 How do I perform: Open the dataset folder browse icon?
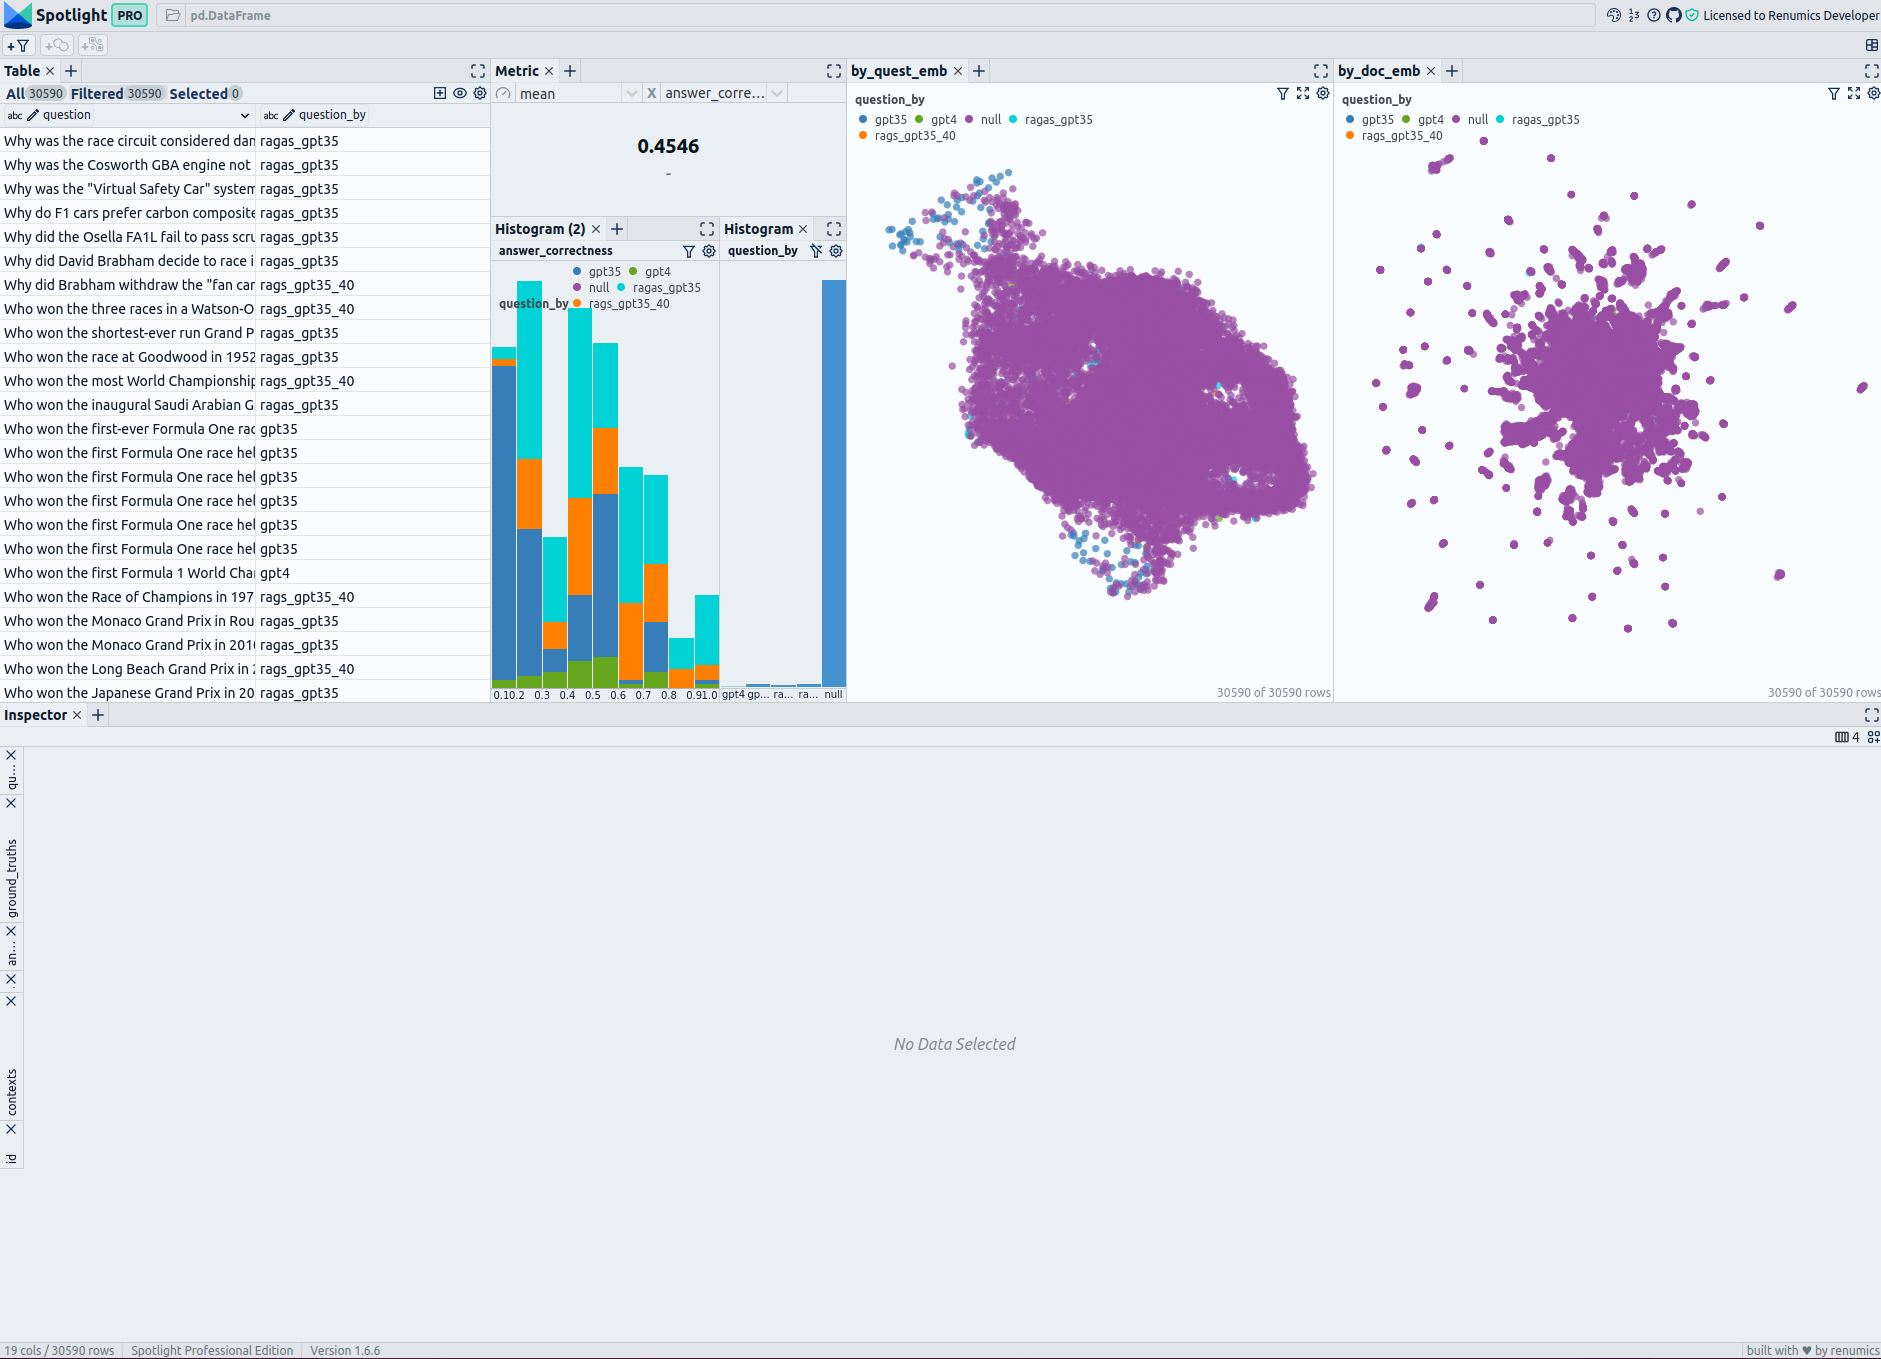173,15
